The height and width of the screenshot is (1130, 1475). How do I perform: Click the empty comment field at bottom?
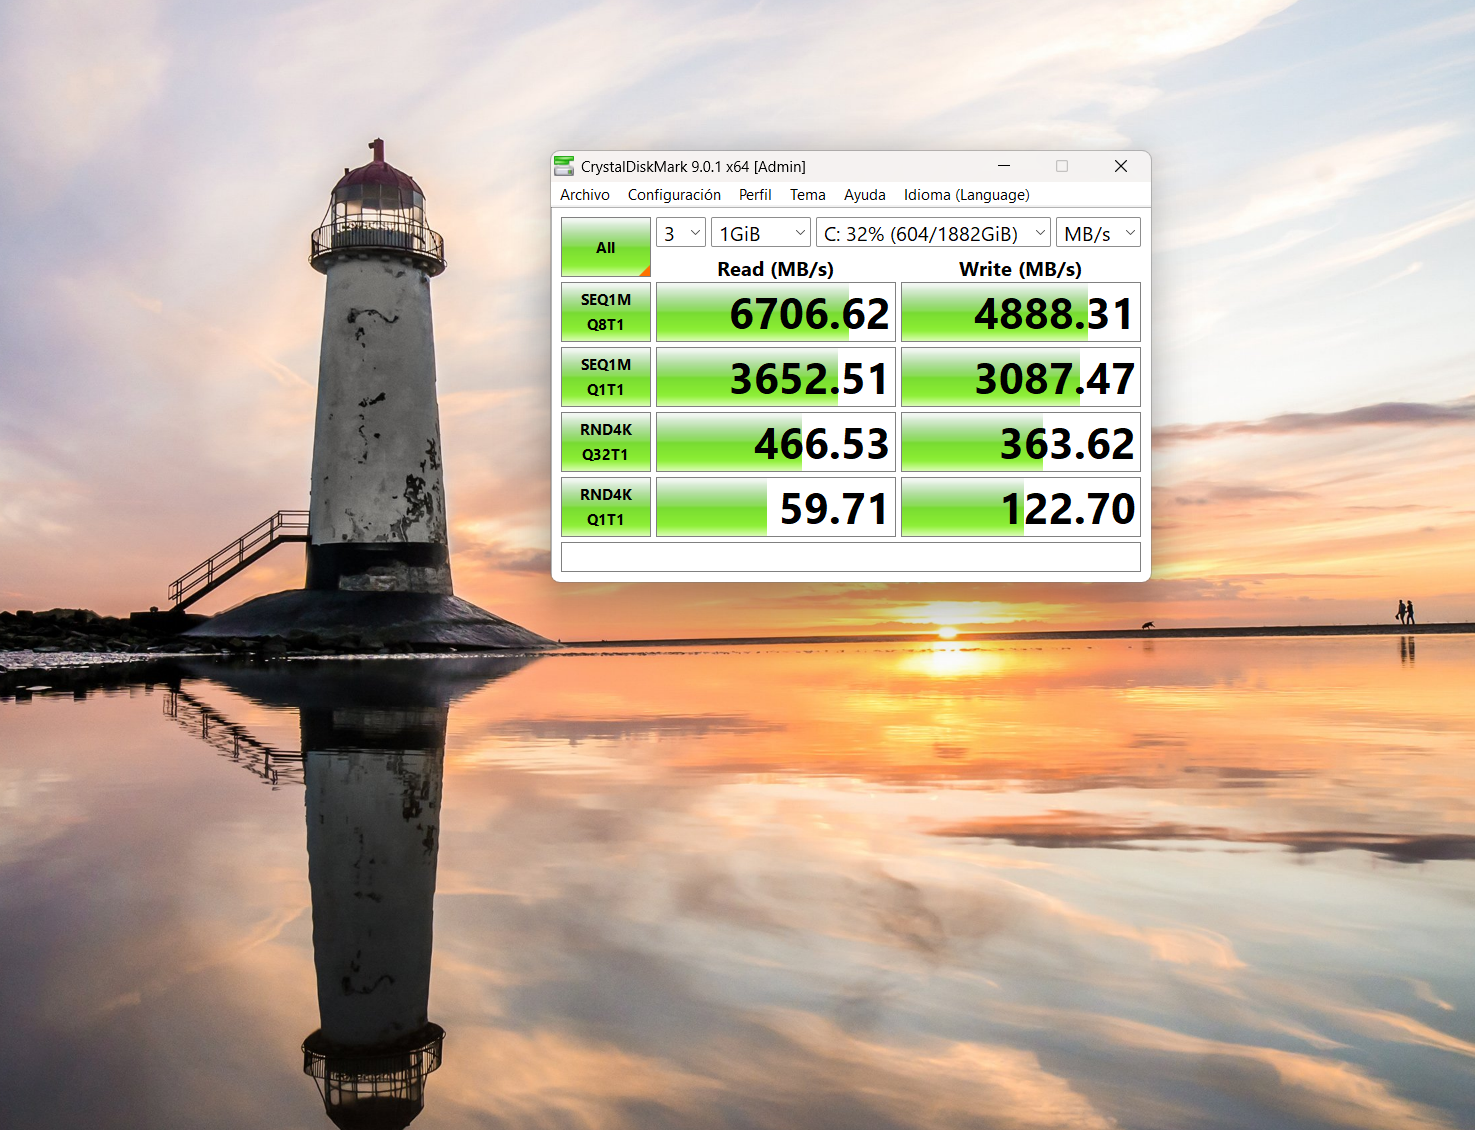tap(850, 557)
